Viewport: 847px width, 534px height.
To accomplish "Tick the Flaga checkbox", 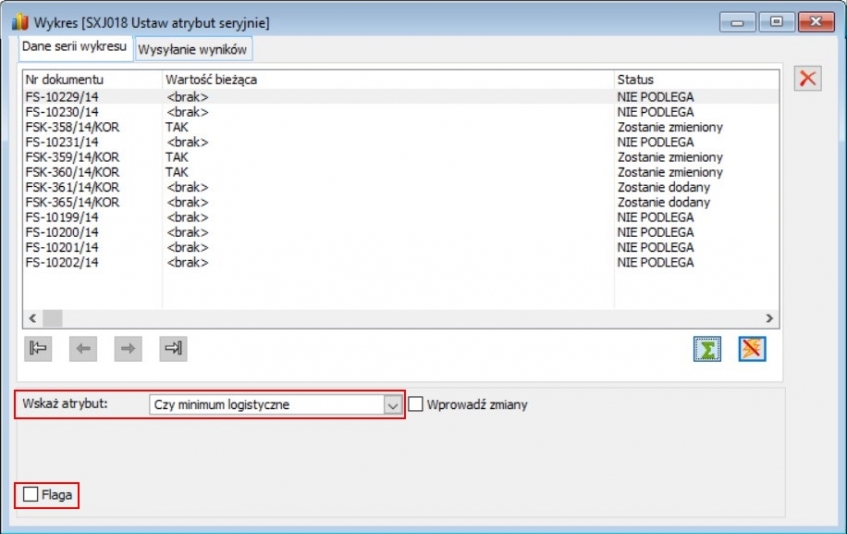I will pos(31,494).
